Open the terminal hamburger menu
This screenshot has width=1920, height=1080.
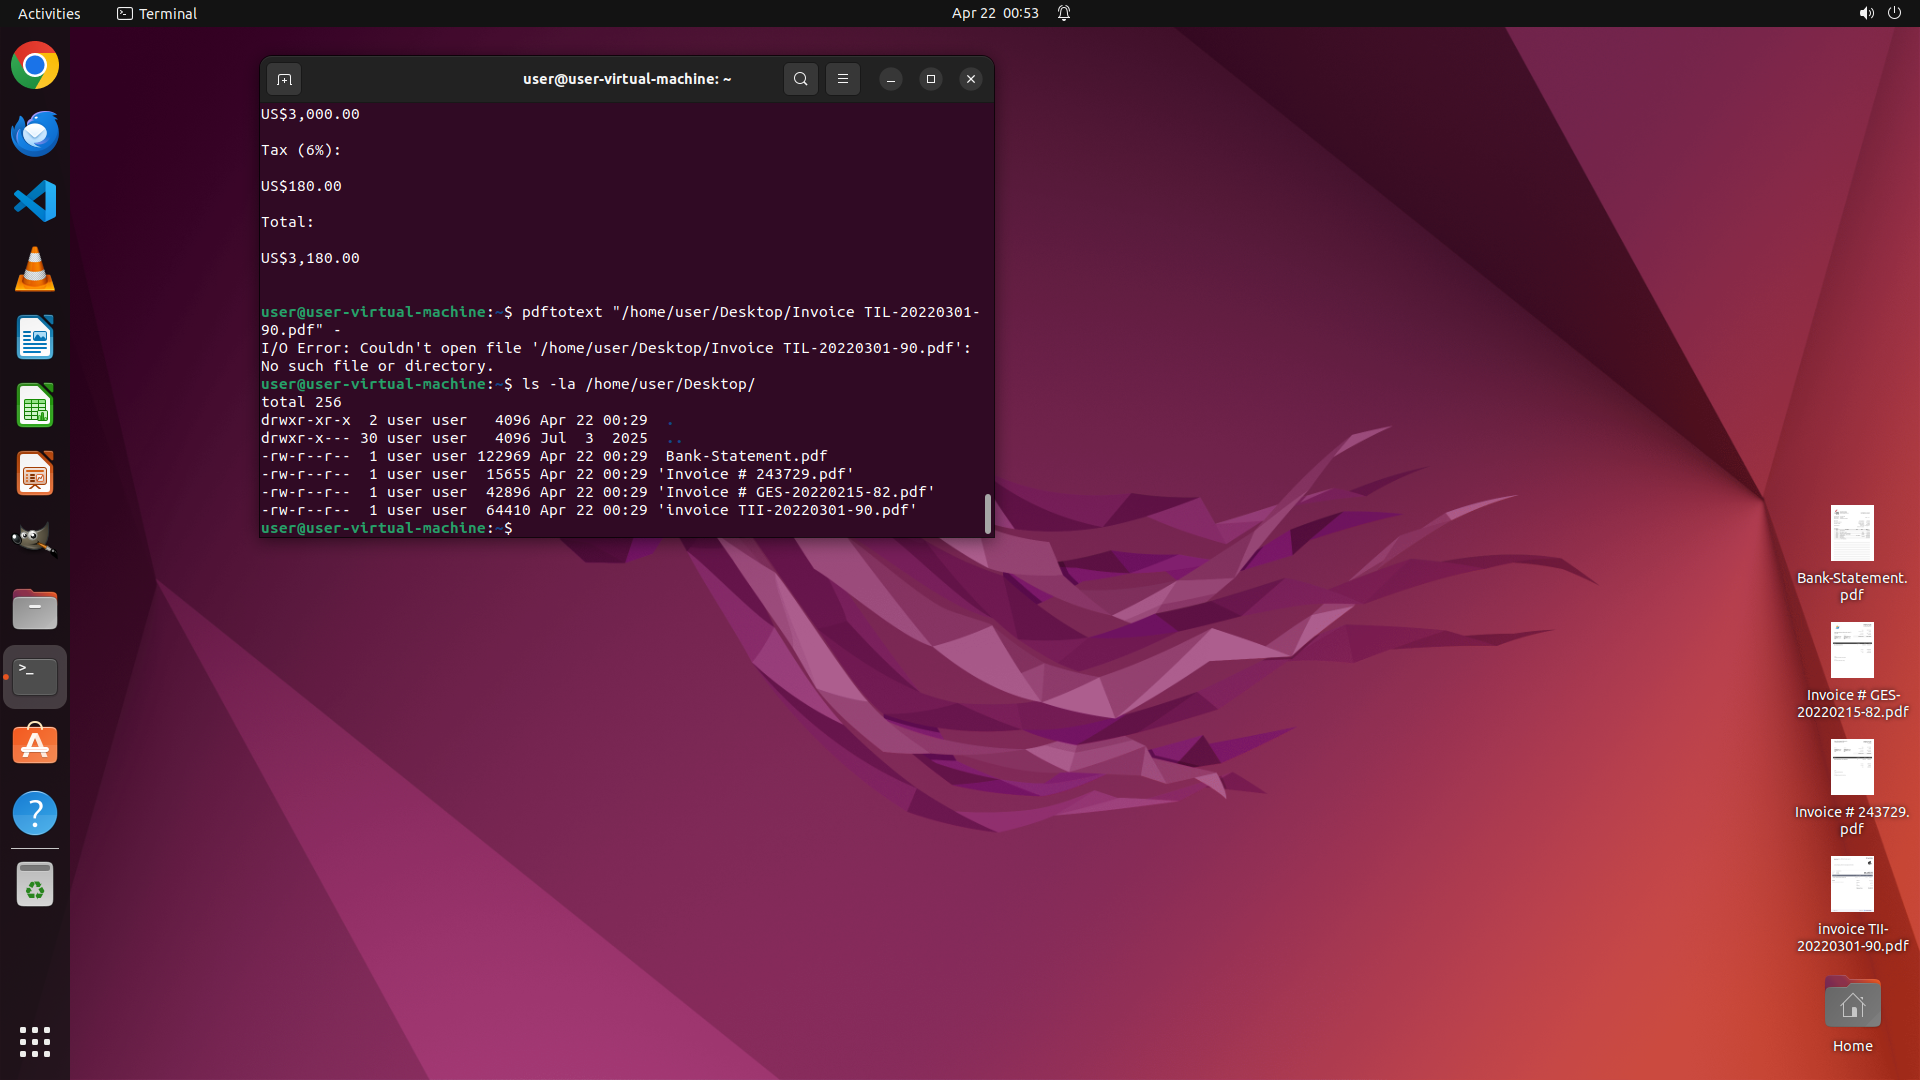(x=842, y=79)
